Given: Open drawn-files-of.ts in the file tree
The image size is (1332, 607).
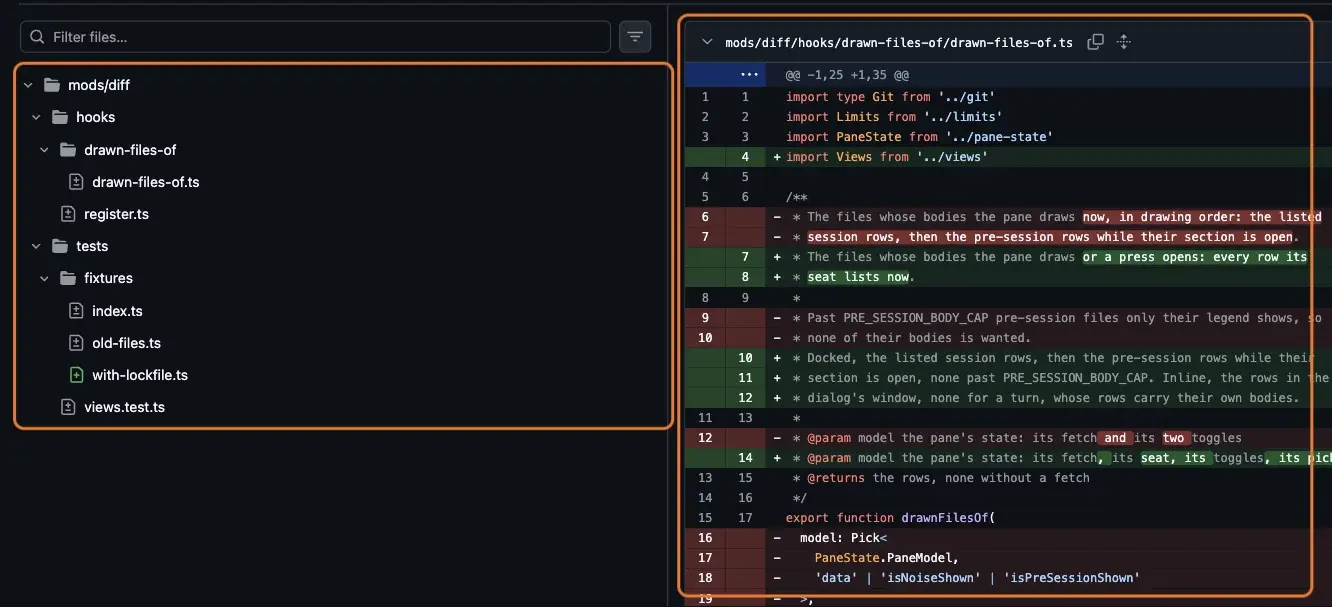Looking at the screenshot, I should (x=146, y=182).
